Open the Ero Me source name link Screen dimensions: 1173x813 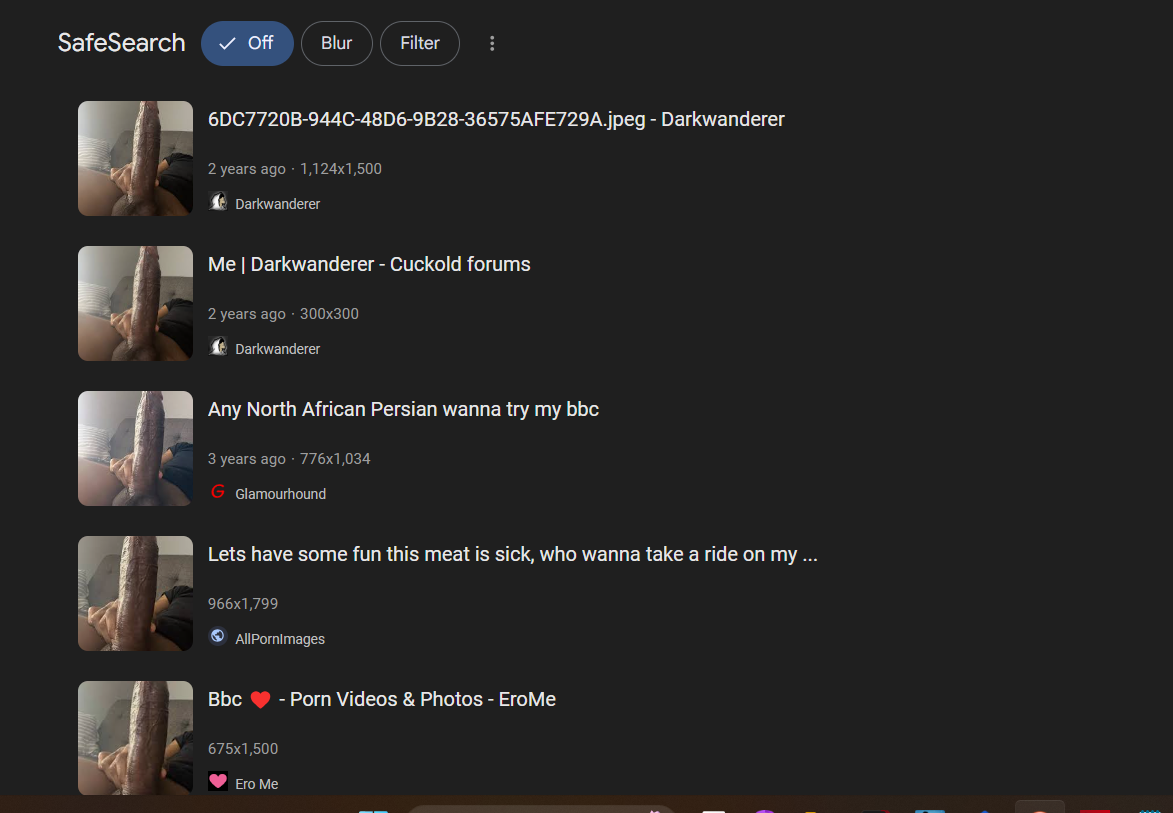pos(257,785)
